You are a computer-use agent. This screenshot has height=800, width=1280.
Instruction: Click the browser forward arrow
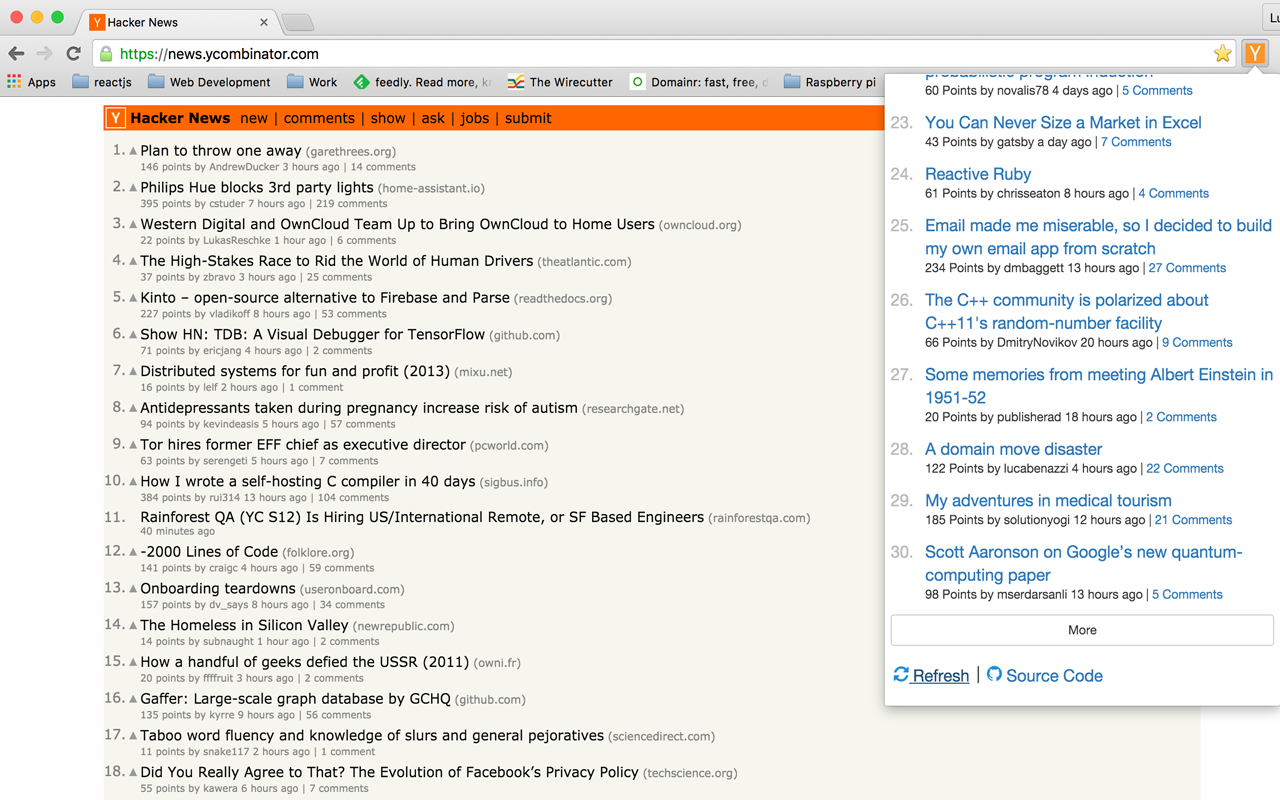coord(44,54)
